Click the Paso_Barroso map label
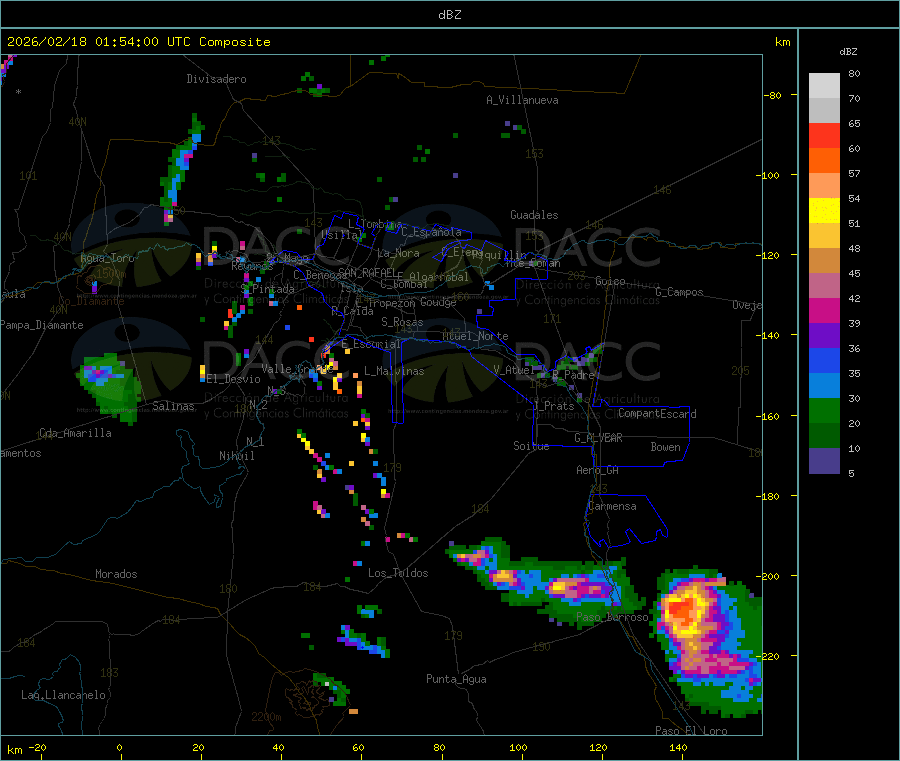The height and width of the screenshot is (761, 900). [x=612, y=617]
